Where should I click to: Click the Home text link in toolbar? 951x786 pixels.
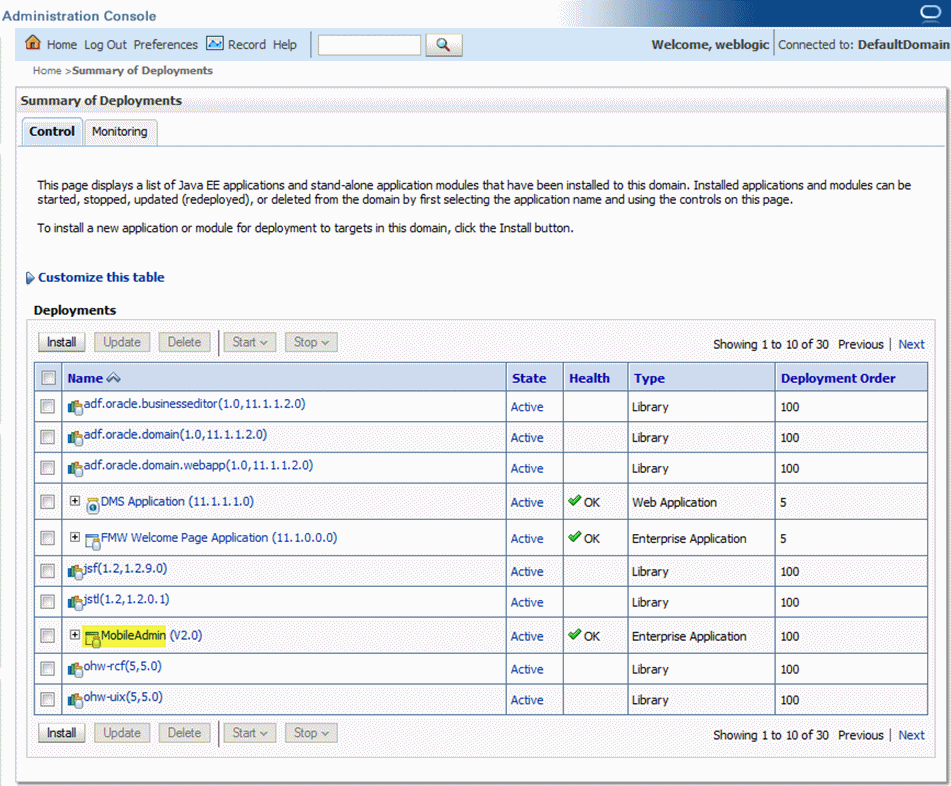[62, 45]
